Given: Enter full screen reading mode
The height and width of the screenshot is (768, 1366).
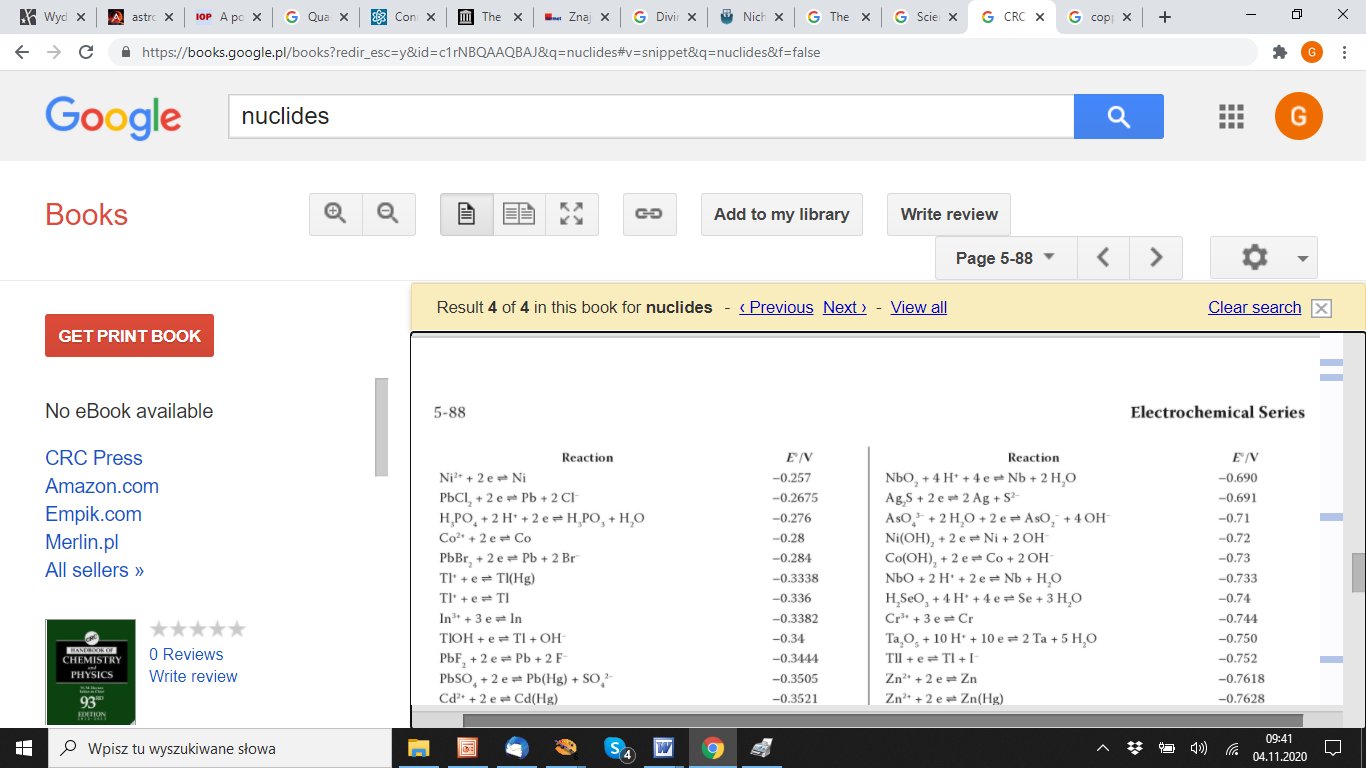Looking at the screenshot, I should 572,214.
